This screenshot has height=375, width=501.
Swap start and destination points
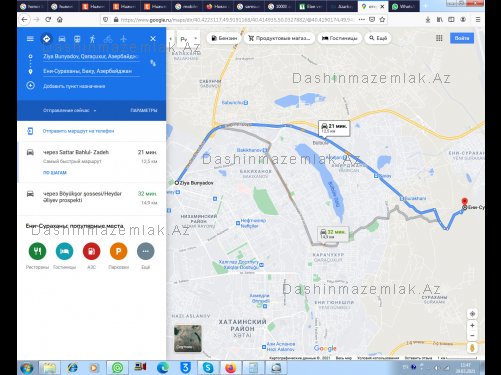(x=153, y=63)
